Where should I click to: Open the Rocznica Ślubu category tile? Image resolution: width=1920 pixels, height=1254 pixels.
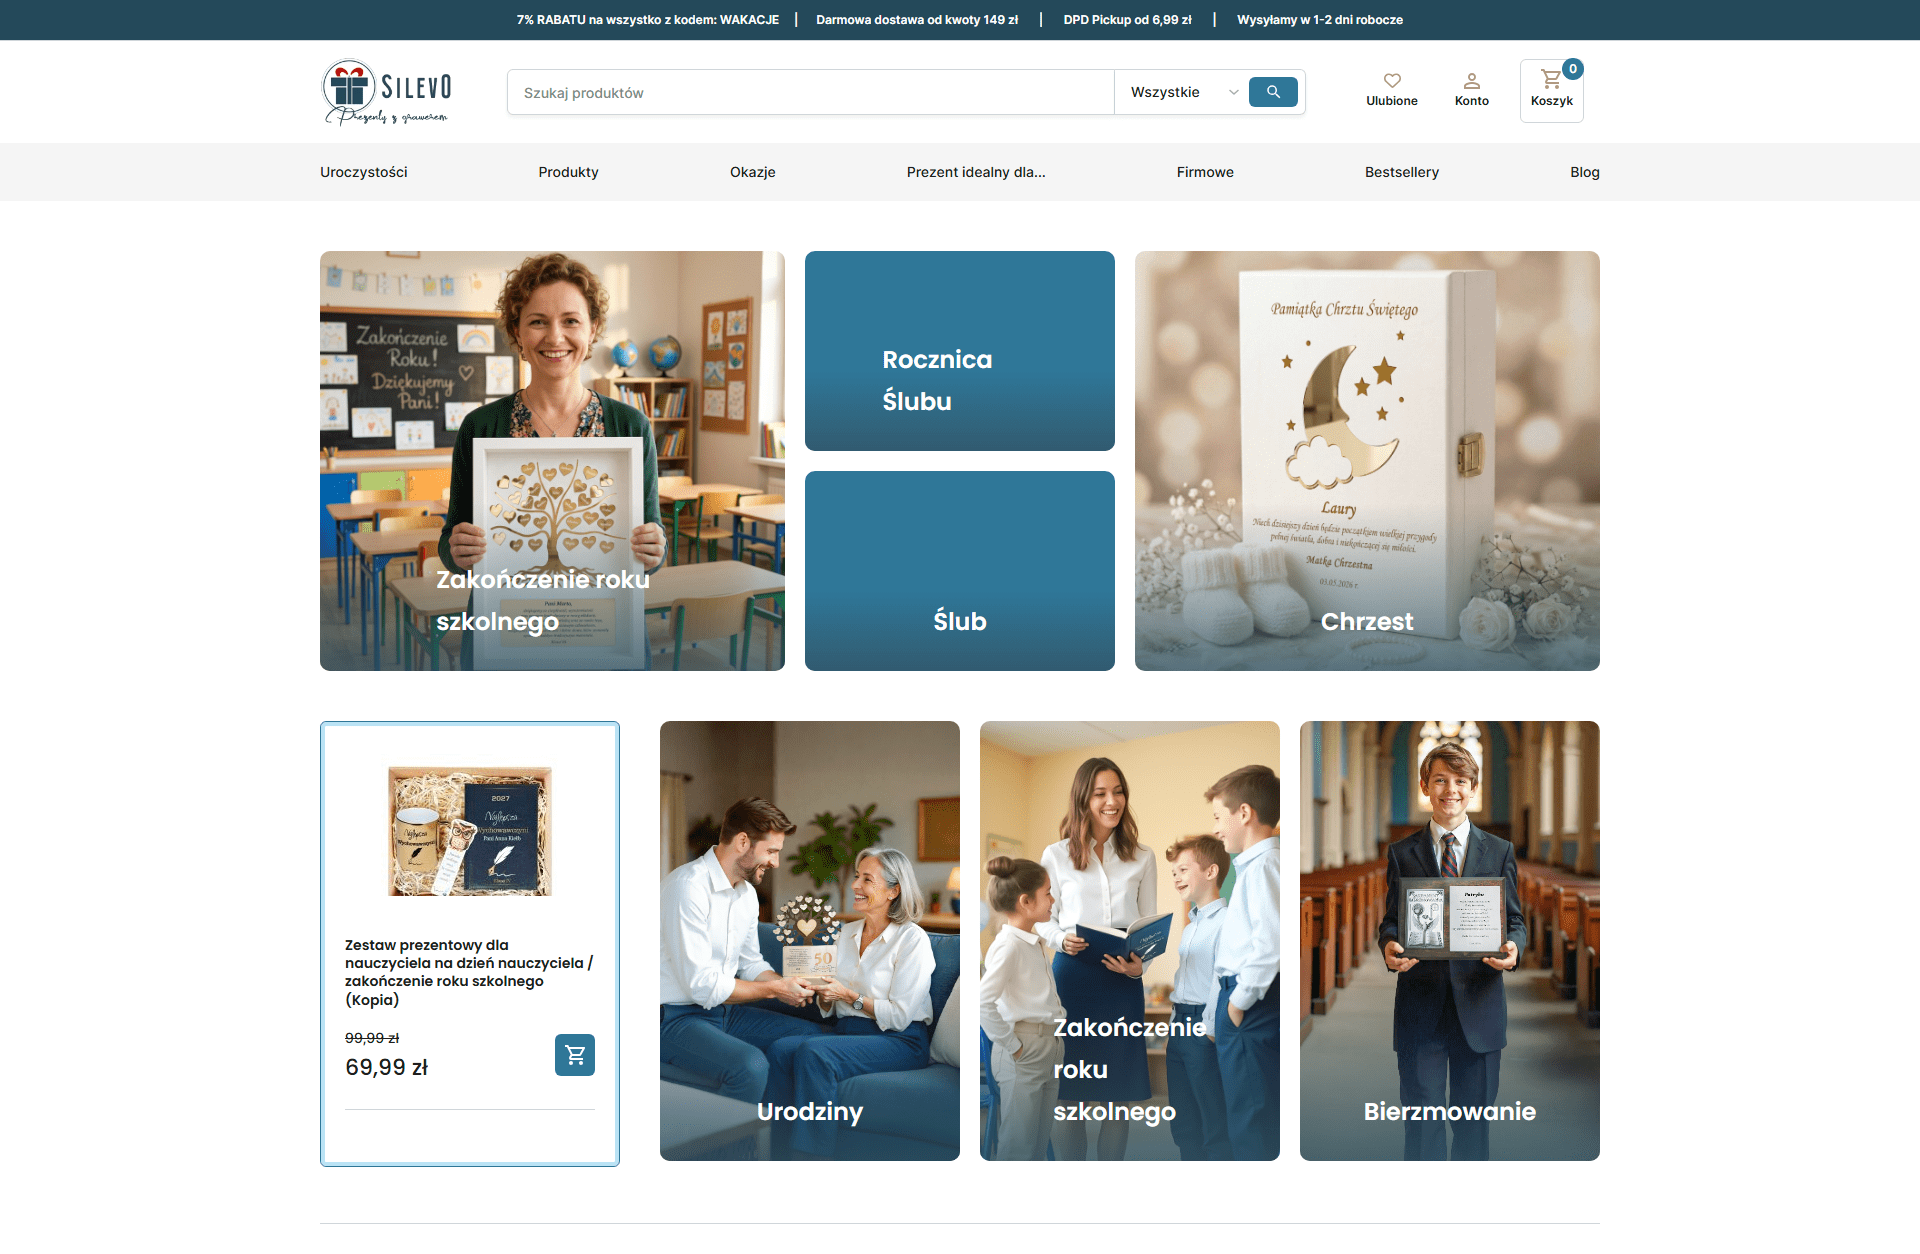click(960, 351)
